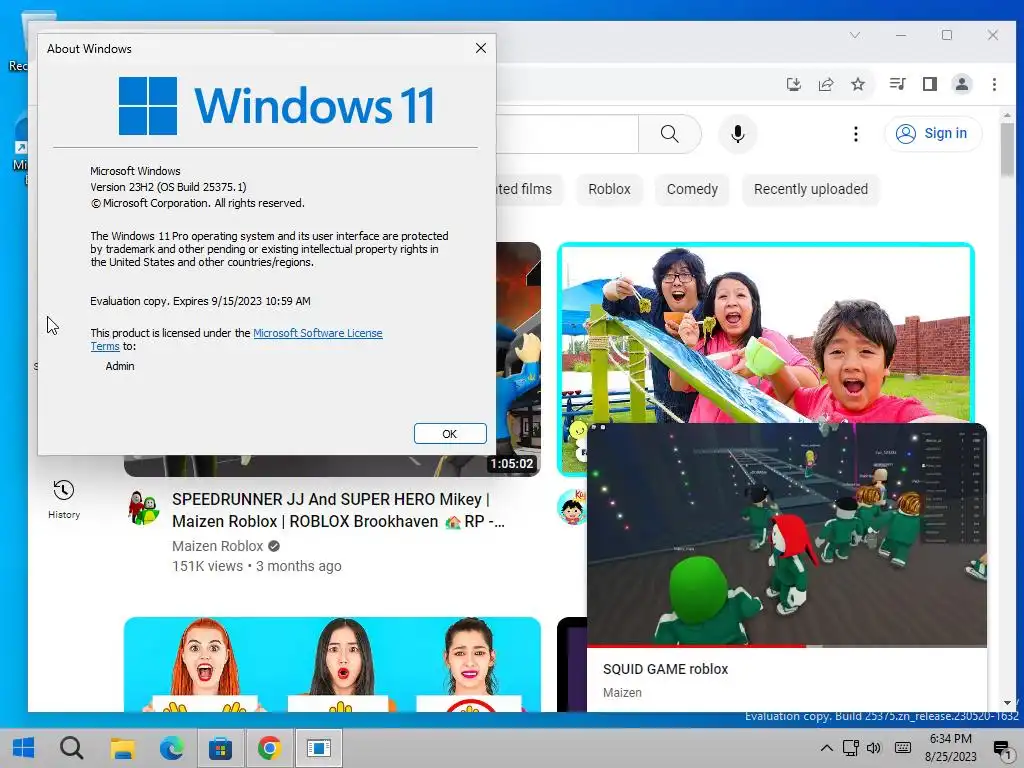Image resolution: width=1024 pixels, height=768 pixels.
Task: Close the About Windows dialog
Action: point(481,48)
